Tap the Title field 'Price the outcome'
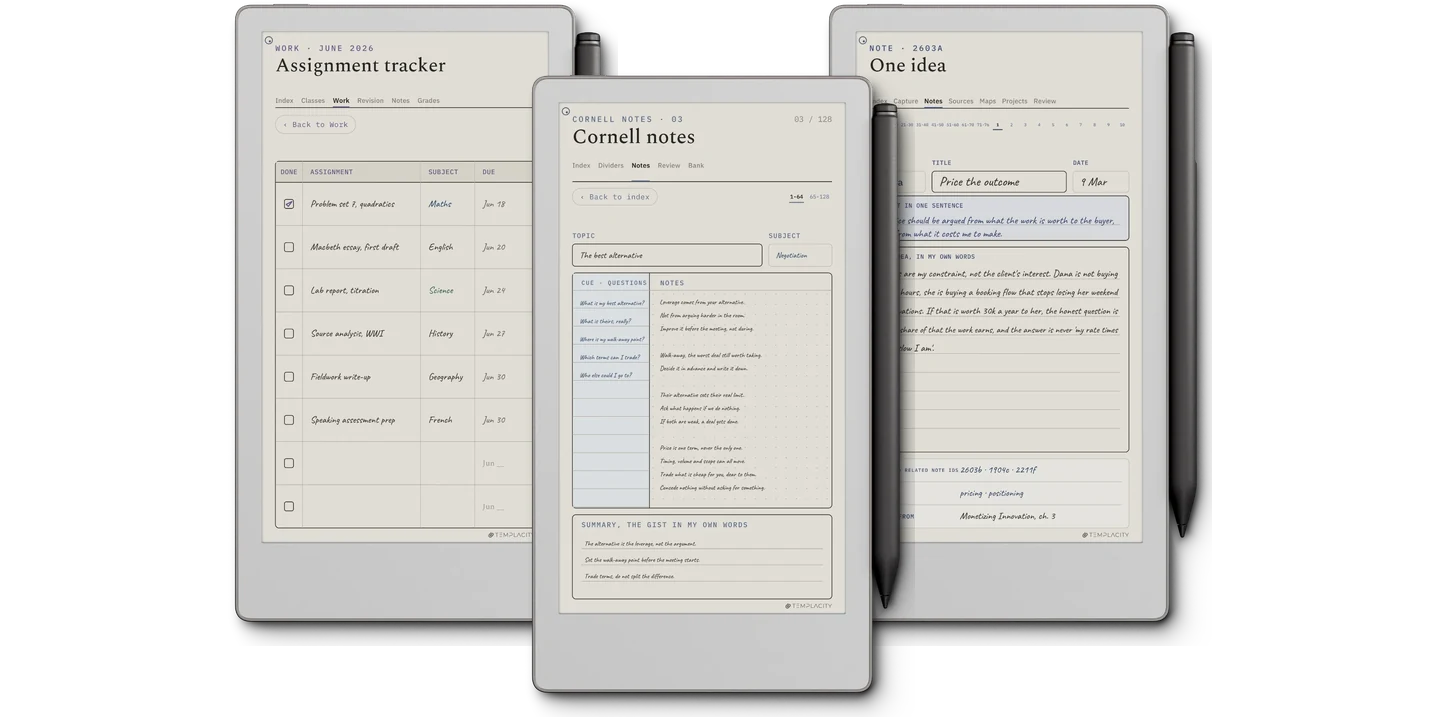Screen dimensions: 1440x718 click(x=999, y=182)
